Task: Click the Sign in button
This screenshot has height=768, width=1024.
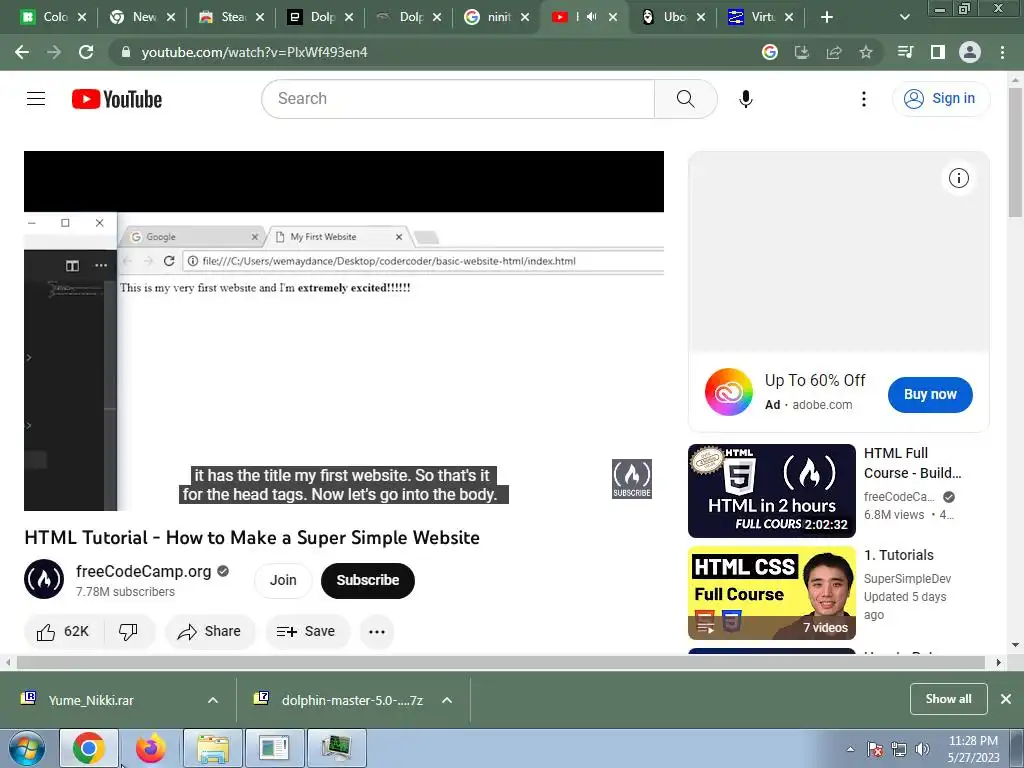Action: click(940, 99)
